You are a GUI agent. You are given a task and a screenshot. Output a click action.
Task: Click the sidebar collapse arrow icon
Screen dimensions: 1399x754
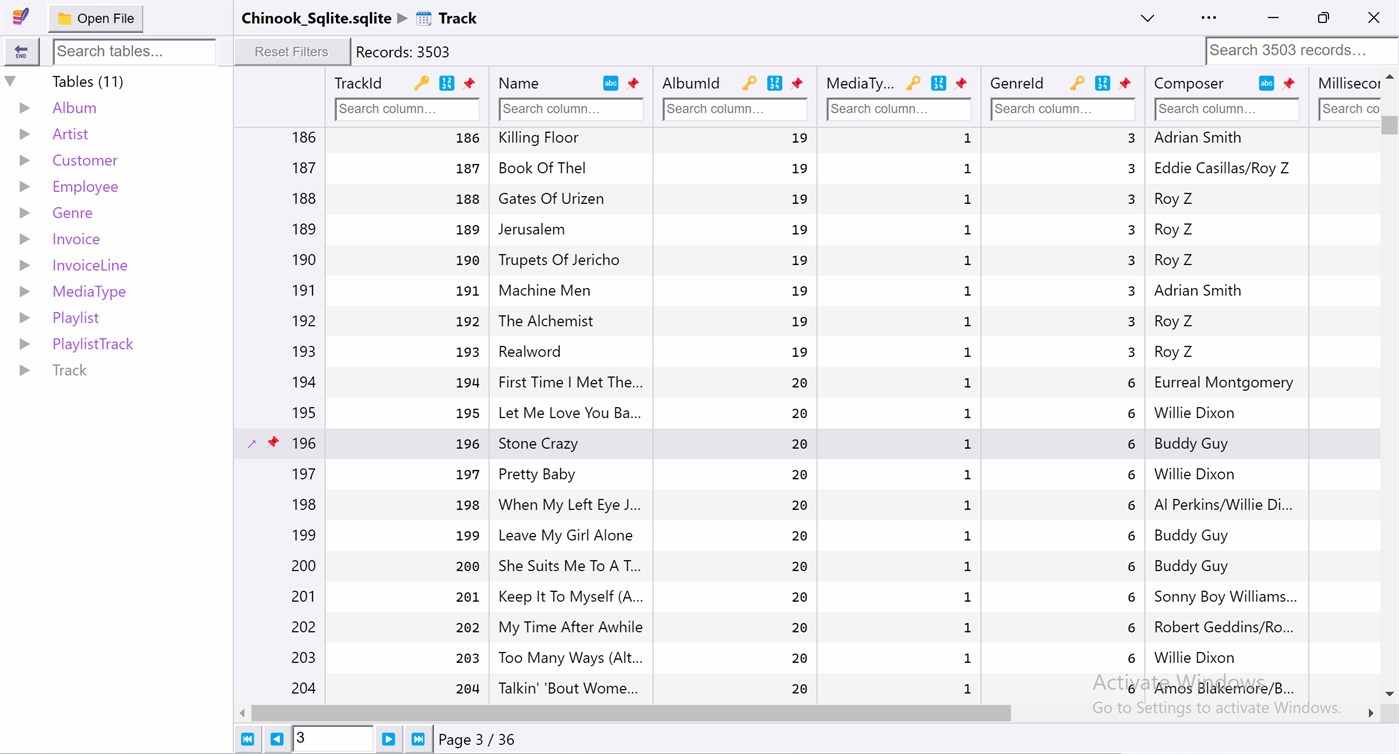[21, 51]
